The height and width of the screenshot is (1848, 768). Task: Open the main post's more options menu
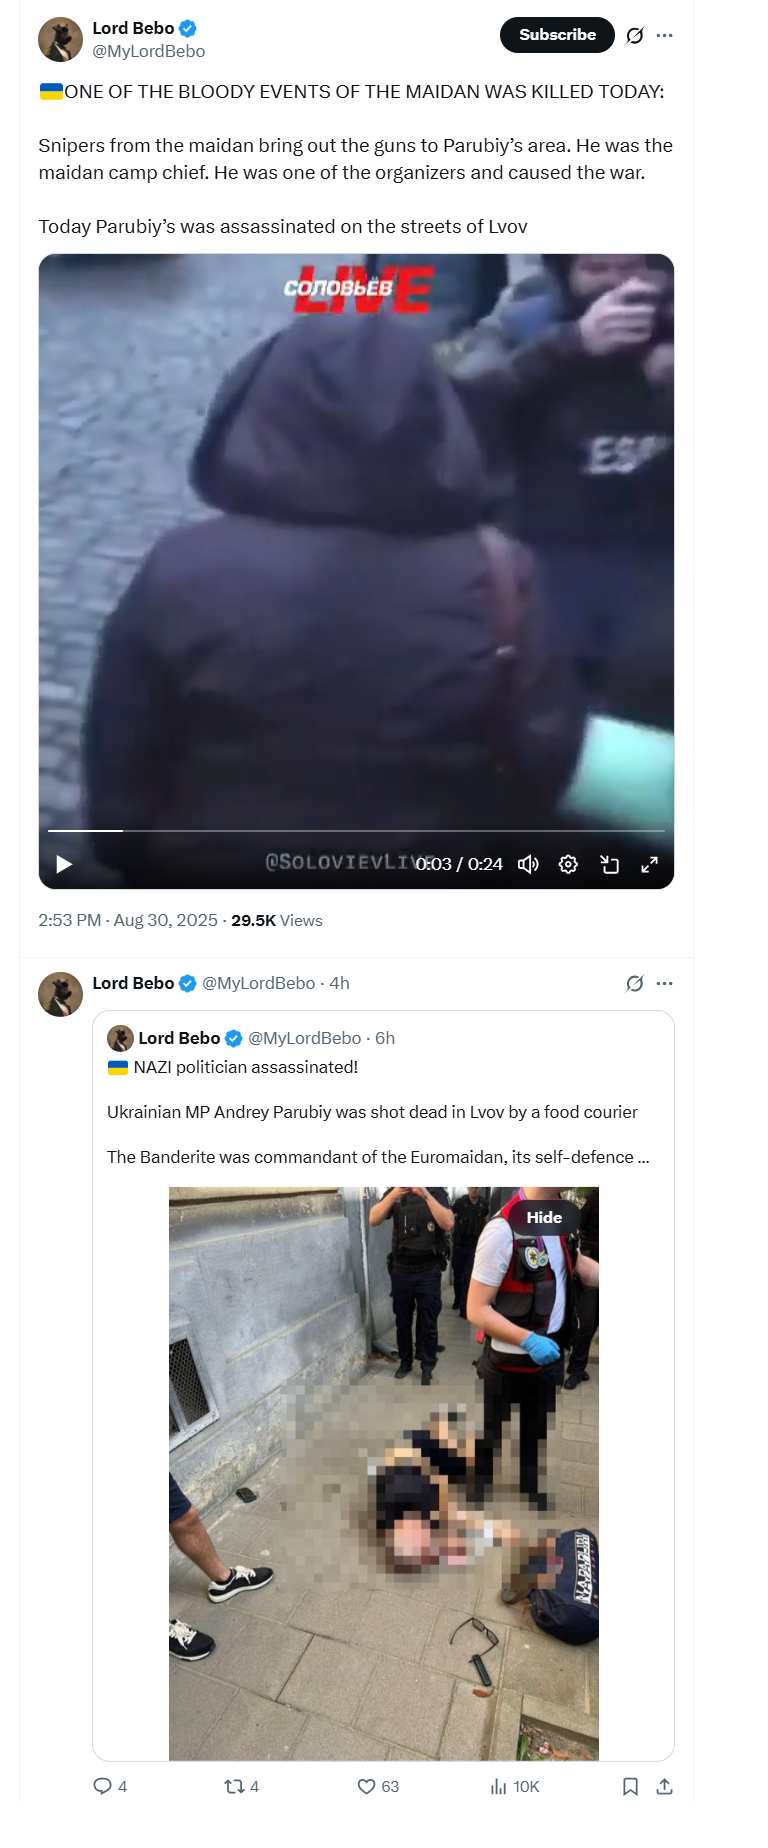[664, 35]
